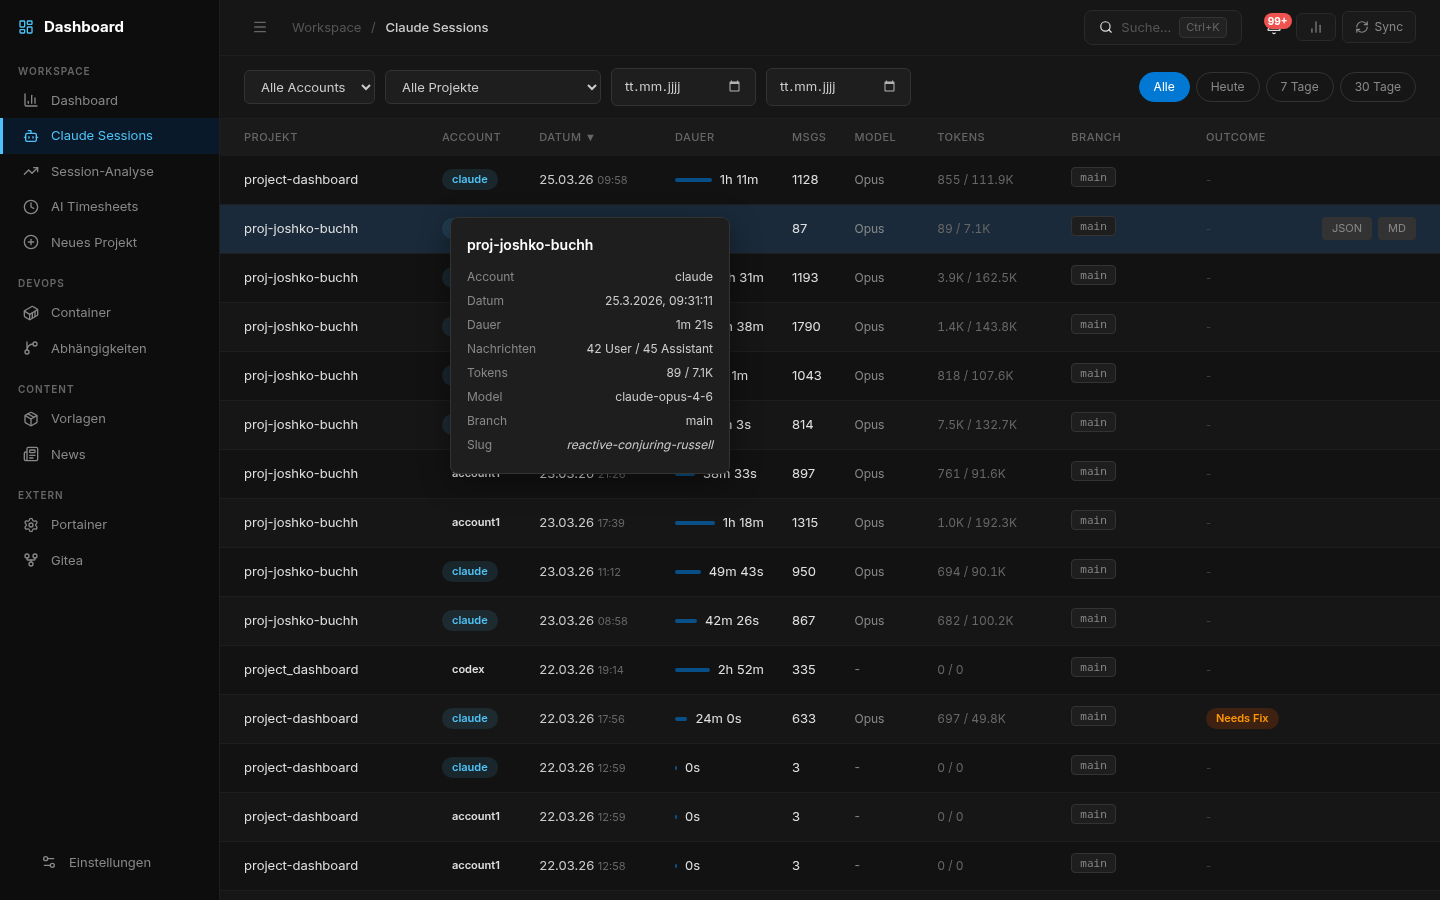Select the Gitea branch icon
This screenshot has height=900, width=1440.
pyautogui.click(x=31, y=560)
